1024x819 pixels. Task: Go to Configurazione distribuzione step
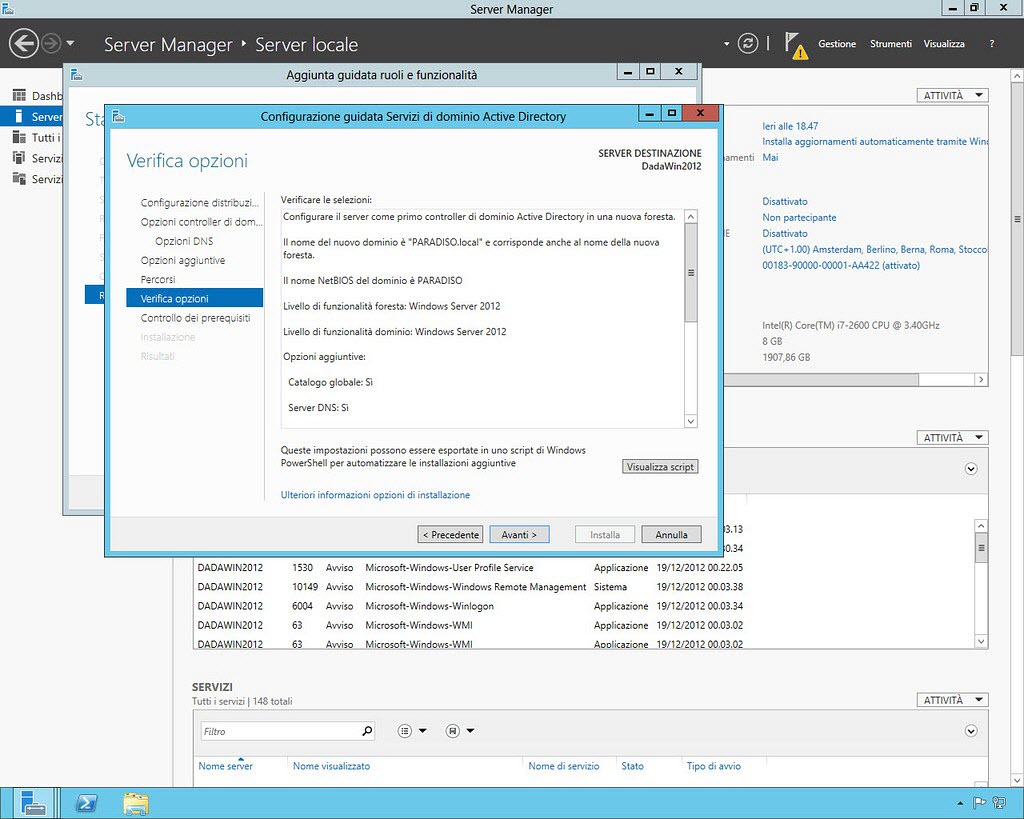pyautogui.click(x=199, y=202)
